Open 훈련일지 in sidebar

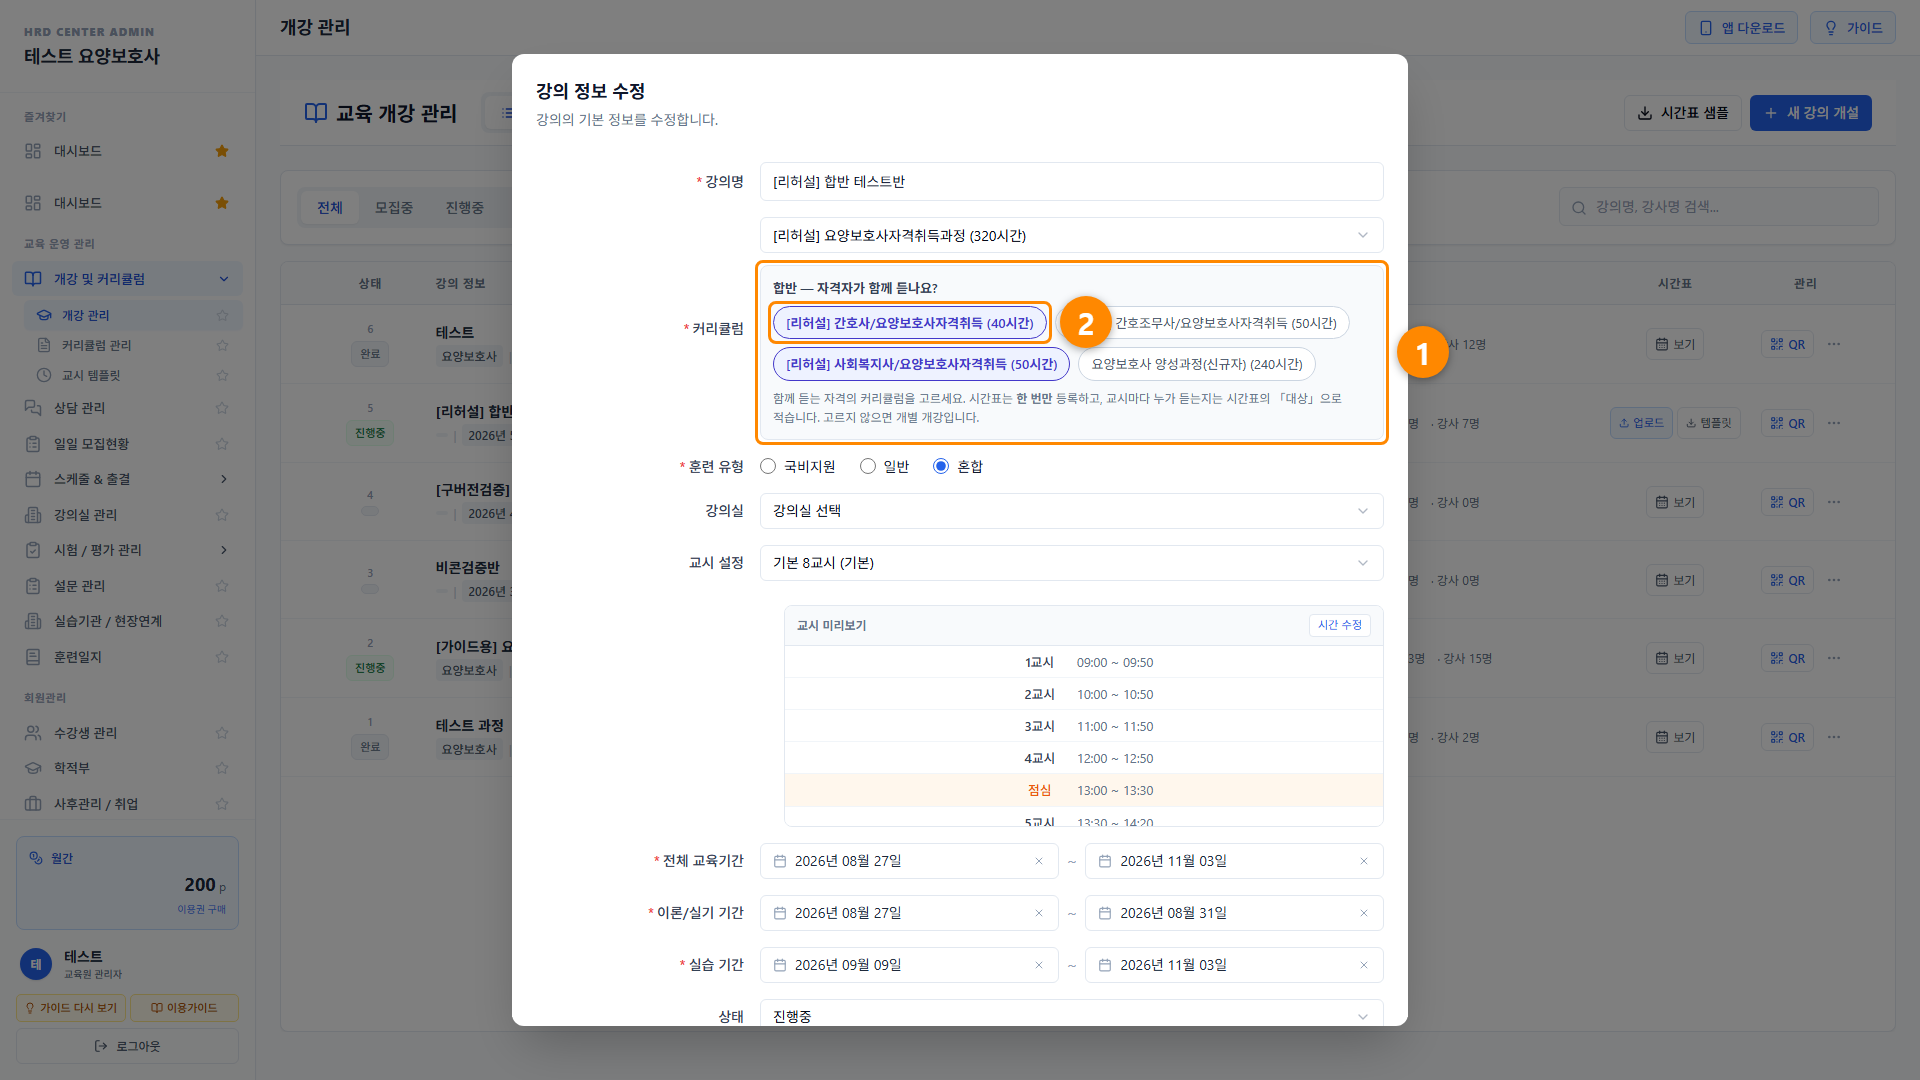click(x=78, y=657)
